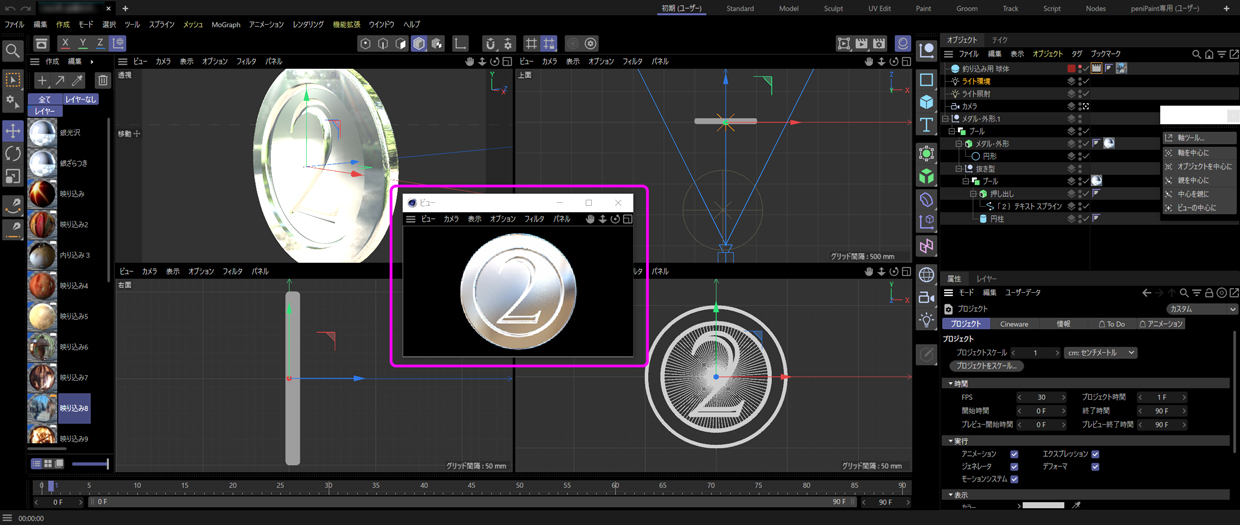1240x525 pixels.
Task: Collapse the 時間 section
Action: pyautogui.click(x=948, y=383)
